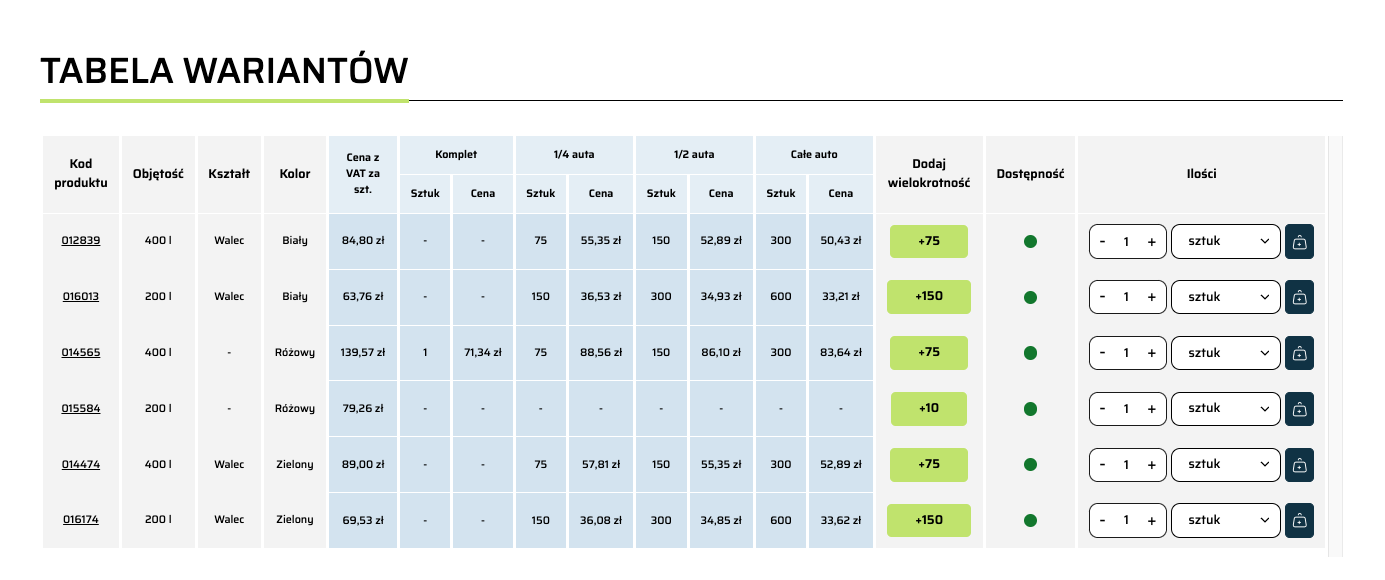Increase quantity with plus for 012839
Viewport: 1385px width, 580px height.
click(1151, 241)
